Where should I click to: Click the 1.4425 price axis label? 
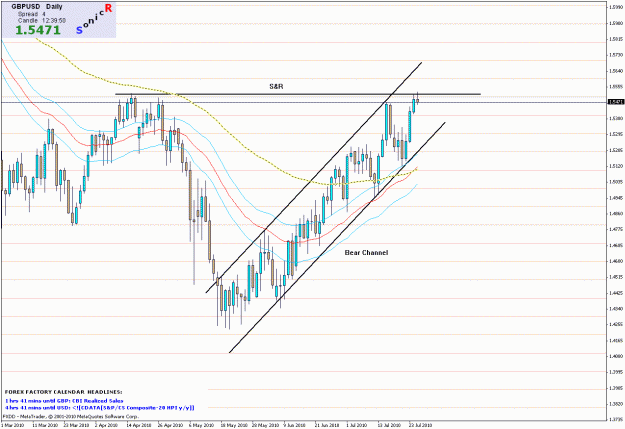616,293
